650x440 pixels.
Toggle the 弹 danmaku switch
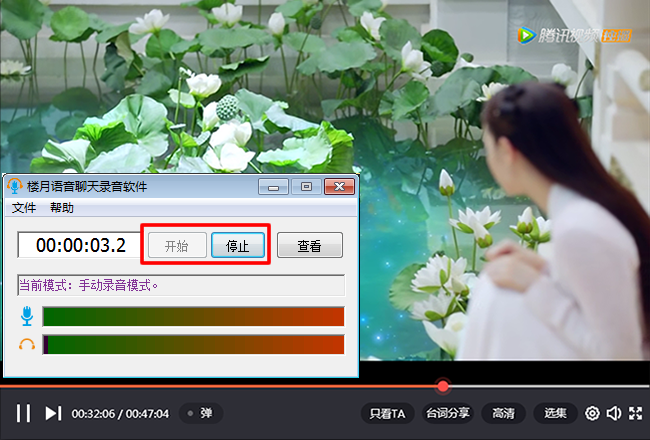[x=201, y=413]
